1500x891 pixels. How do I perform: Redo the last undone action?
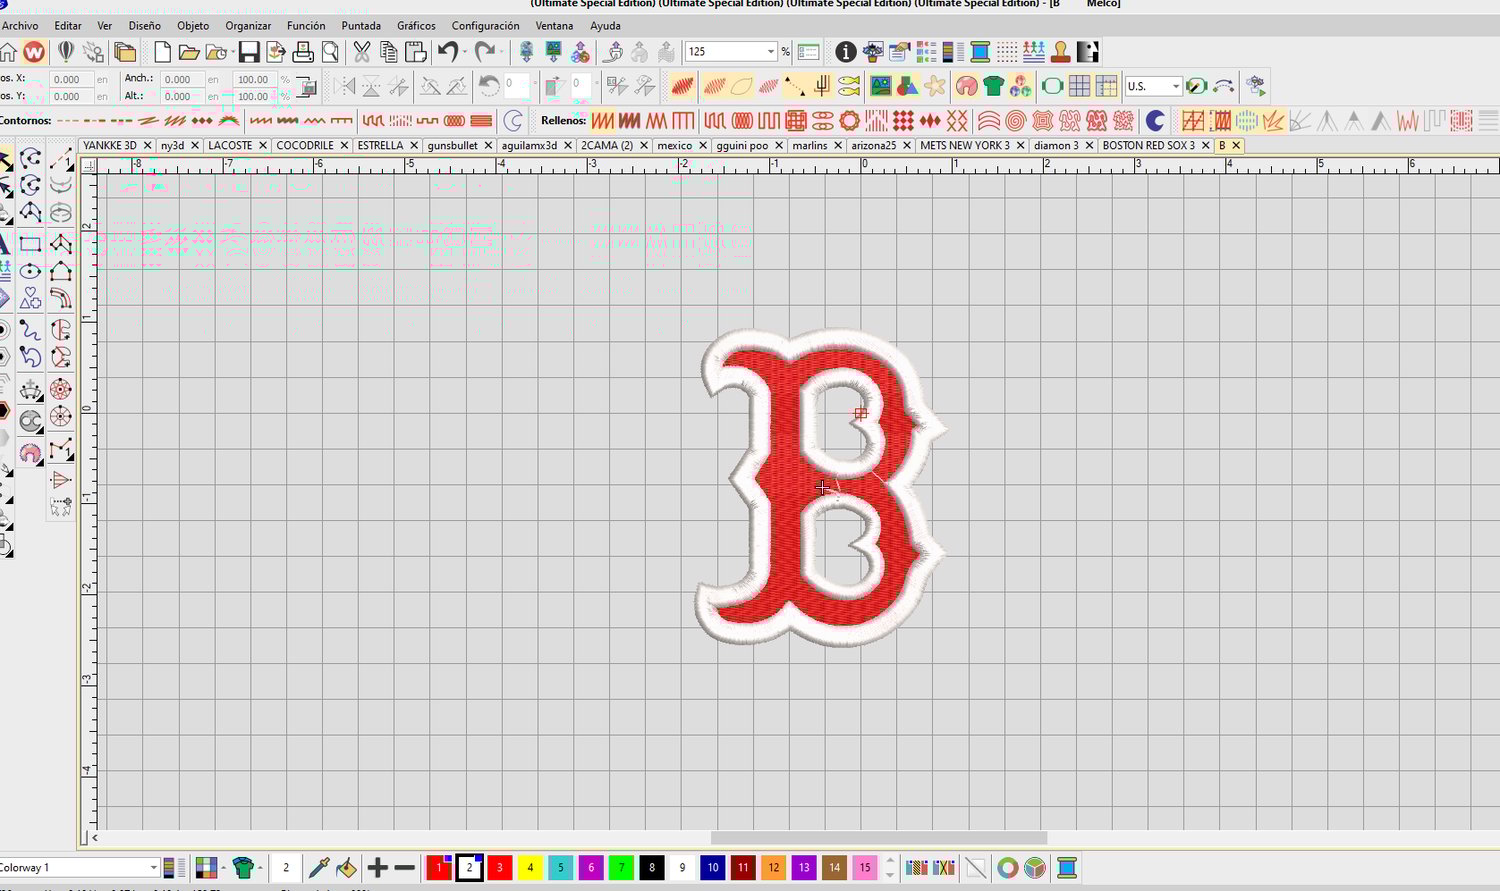[x=484, y=52]
